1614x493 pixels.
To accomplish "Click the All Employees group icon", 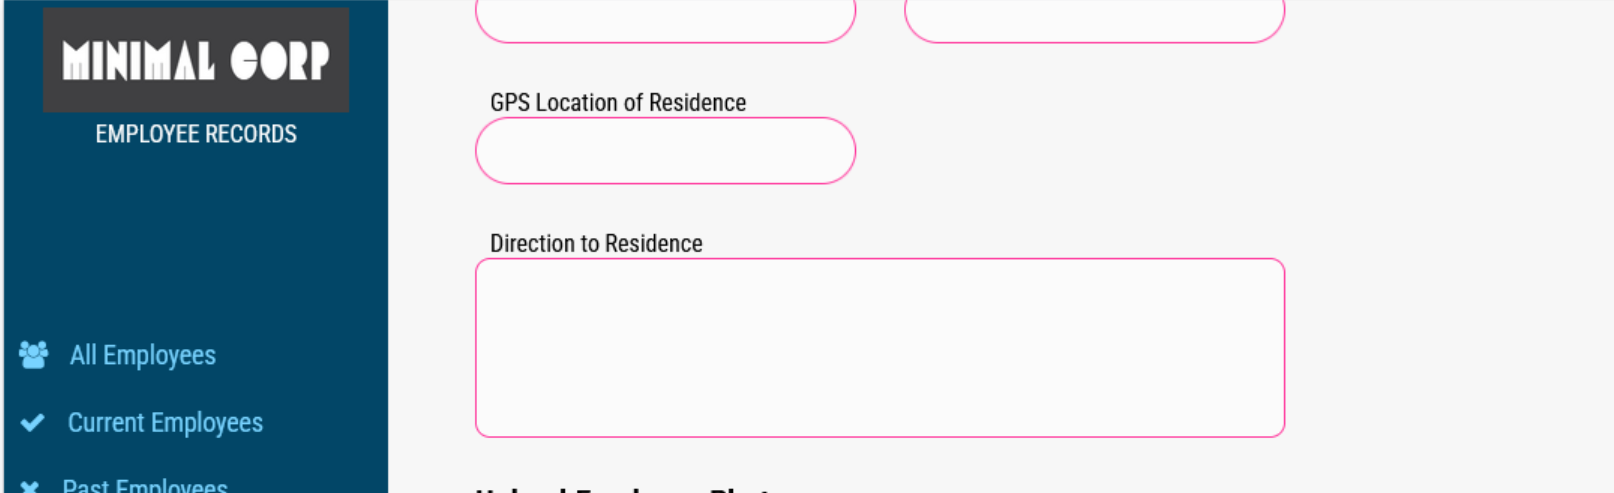I will [33, 355].
